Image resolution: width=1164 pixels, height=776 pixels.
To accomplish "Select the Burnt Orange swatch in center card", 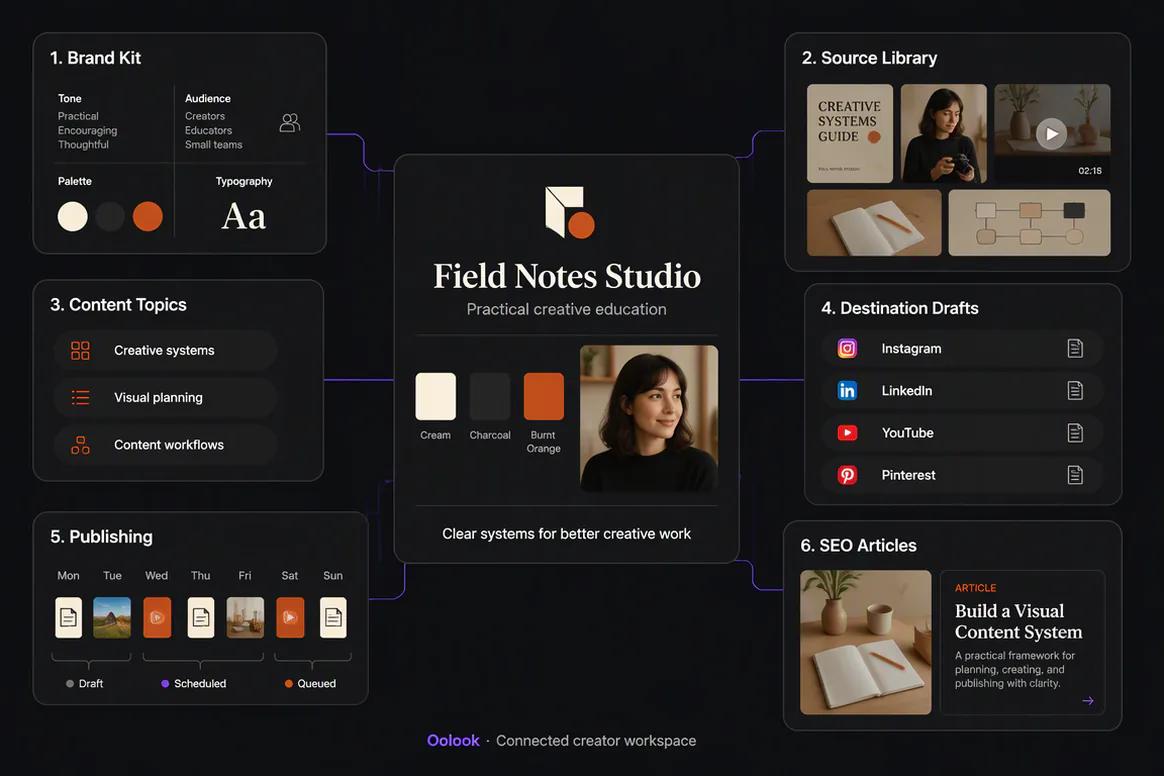I will (543, 397).
